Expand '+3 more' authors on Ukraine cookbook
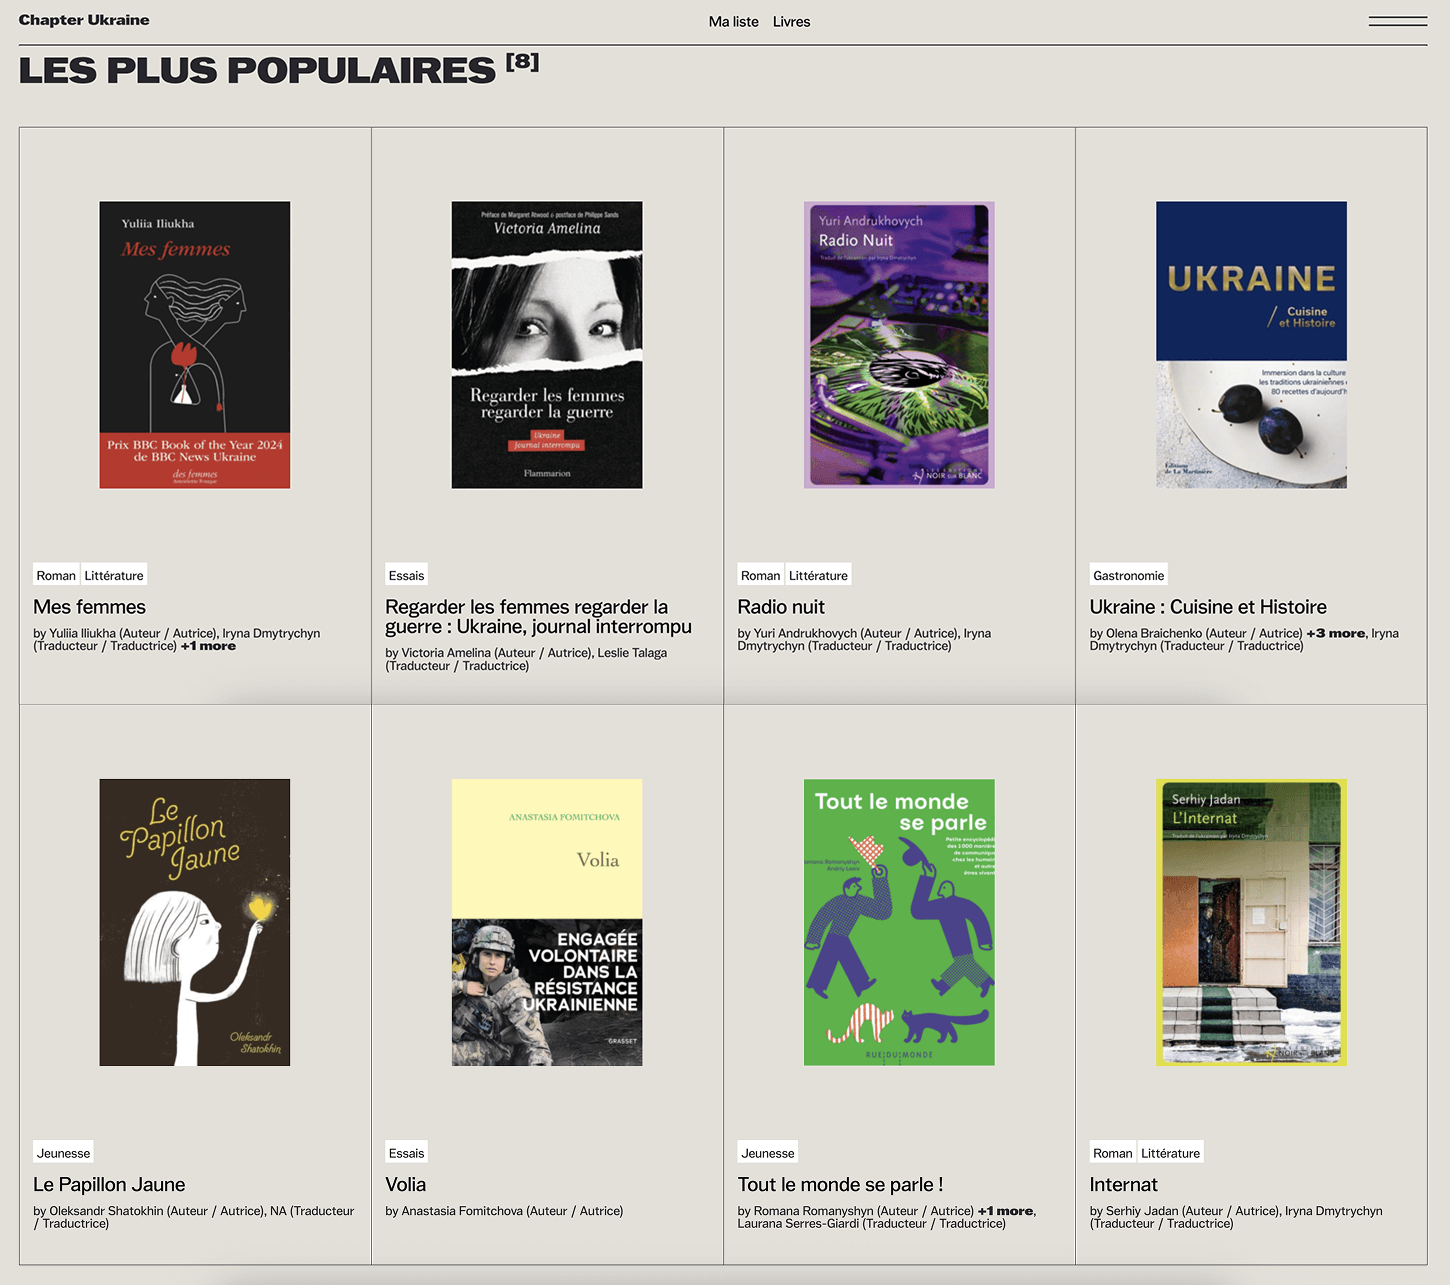The height and width of the screenshot is (1285, 1450). pos(1335,633)
